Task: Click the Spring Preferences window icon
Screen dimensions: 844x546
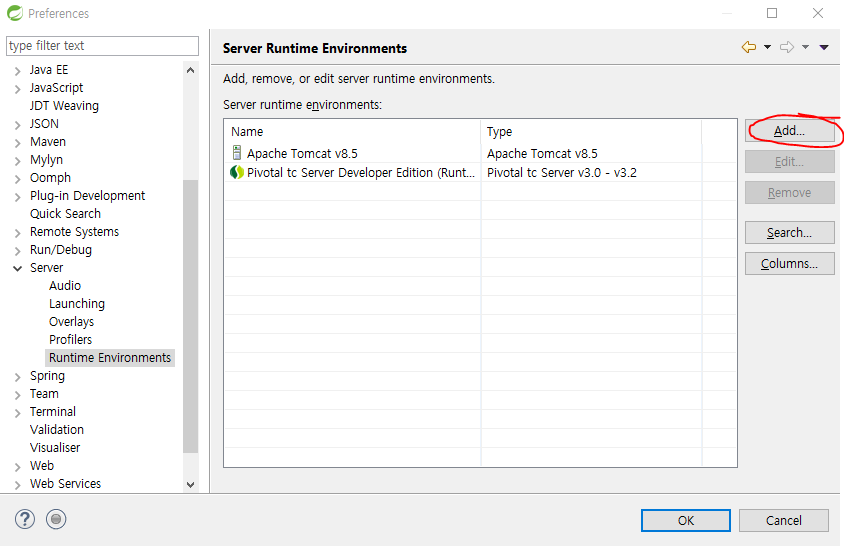Action: pos(15,13)
